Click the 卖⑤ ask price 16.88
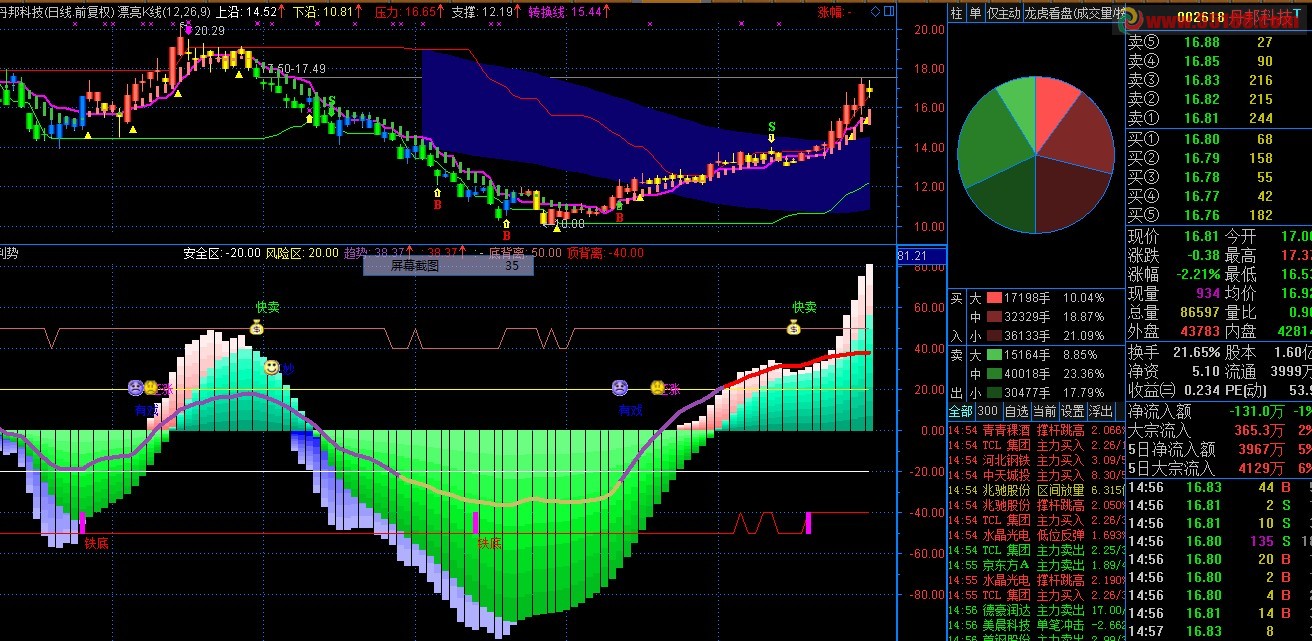The width and height of the screenshot is (1312, 641). (1201, 42)
